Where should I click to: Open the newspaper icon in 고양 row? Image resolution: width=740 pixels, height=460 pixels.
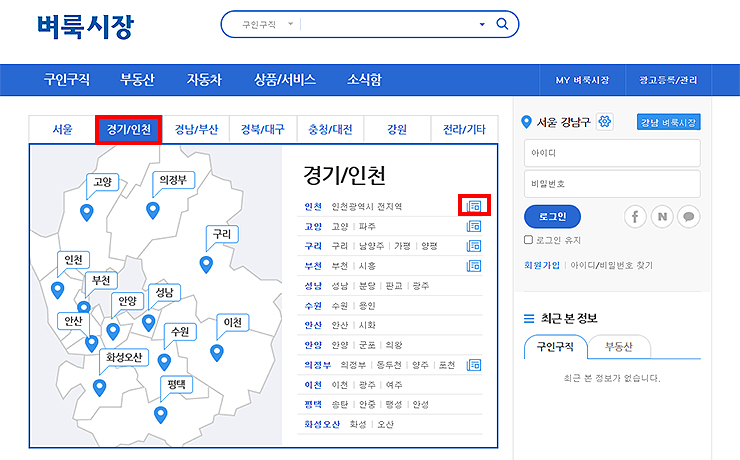pyautogui.click(x=474, y=226)
